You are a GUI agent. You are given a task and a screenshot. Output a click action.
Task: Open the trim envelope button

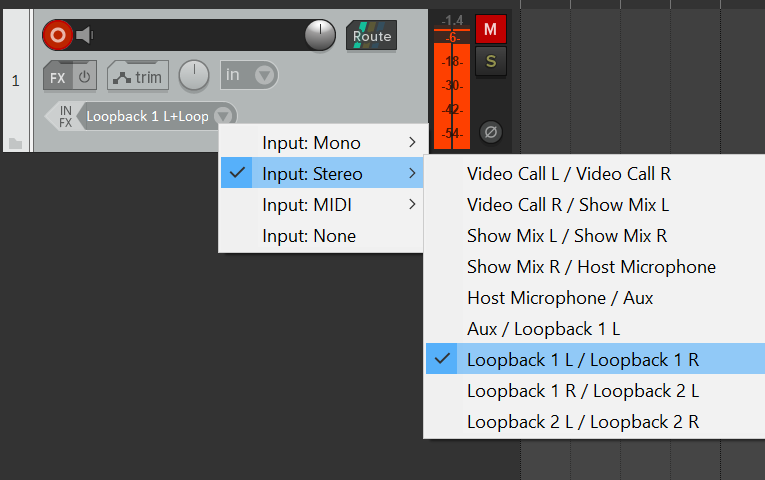[138, 77]
